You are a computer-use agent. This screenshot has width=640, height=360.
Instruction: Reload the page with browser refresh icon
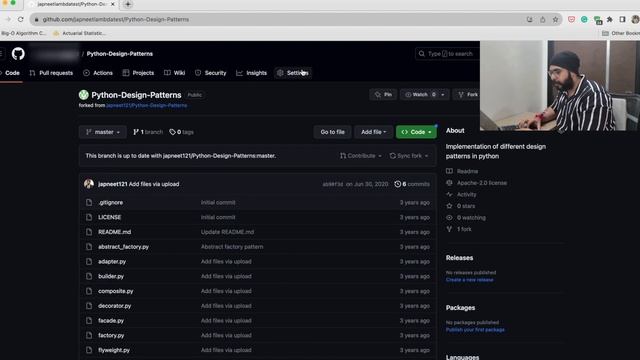21,19
